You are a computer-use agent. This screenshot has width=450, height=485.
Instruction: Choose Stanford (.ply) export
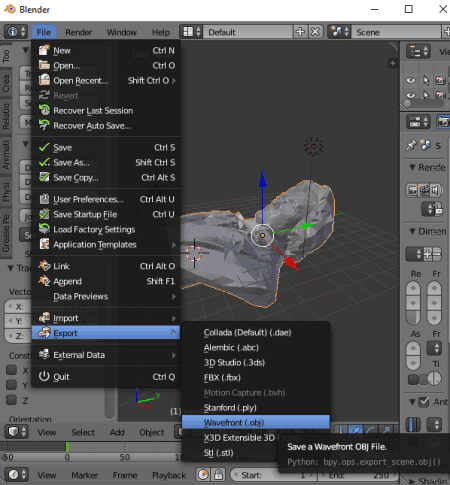(x=256, y=407)
